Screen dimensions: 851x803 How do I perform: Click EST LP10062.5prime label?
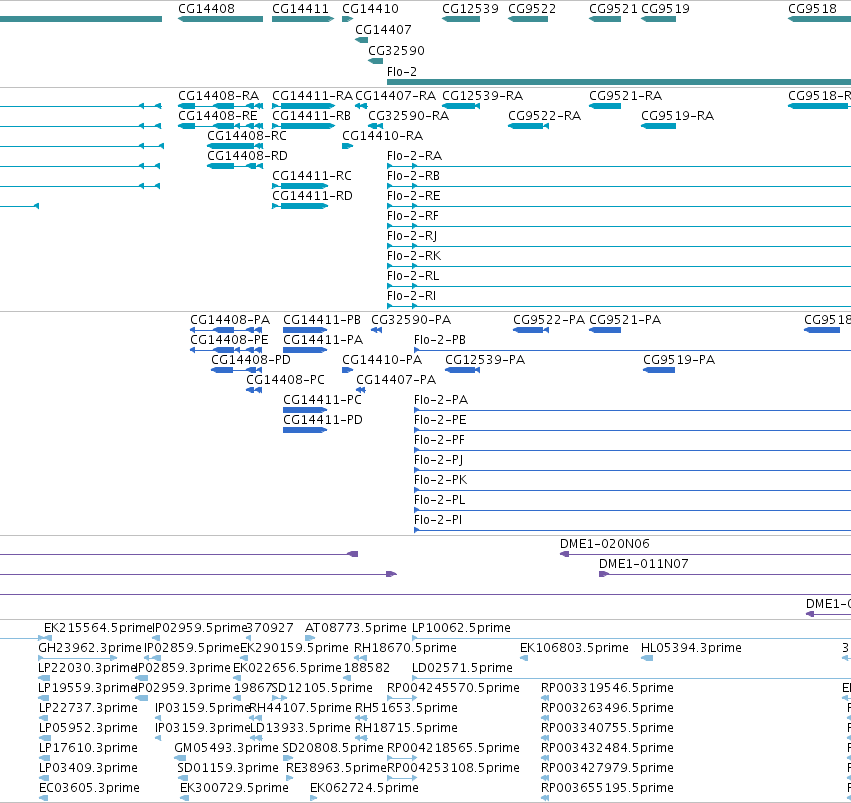[461, 628]
